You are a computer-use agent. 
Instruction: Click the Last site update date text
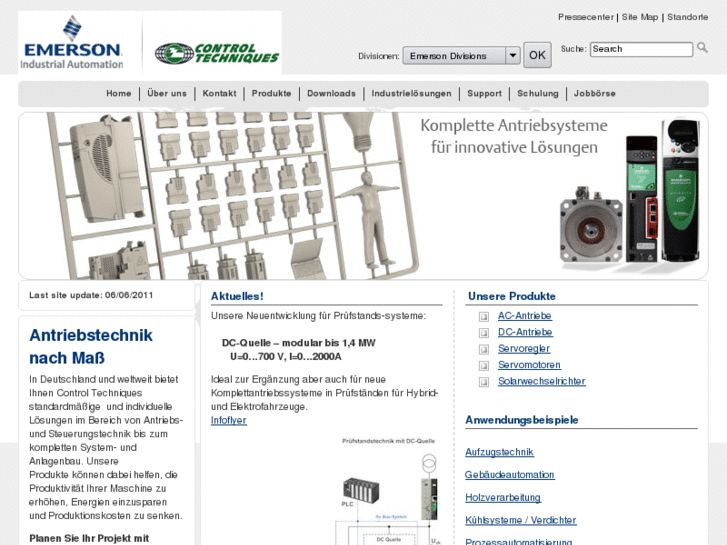click(91, 295)
